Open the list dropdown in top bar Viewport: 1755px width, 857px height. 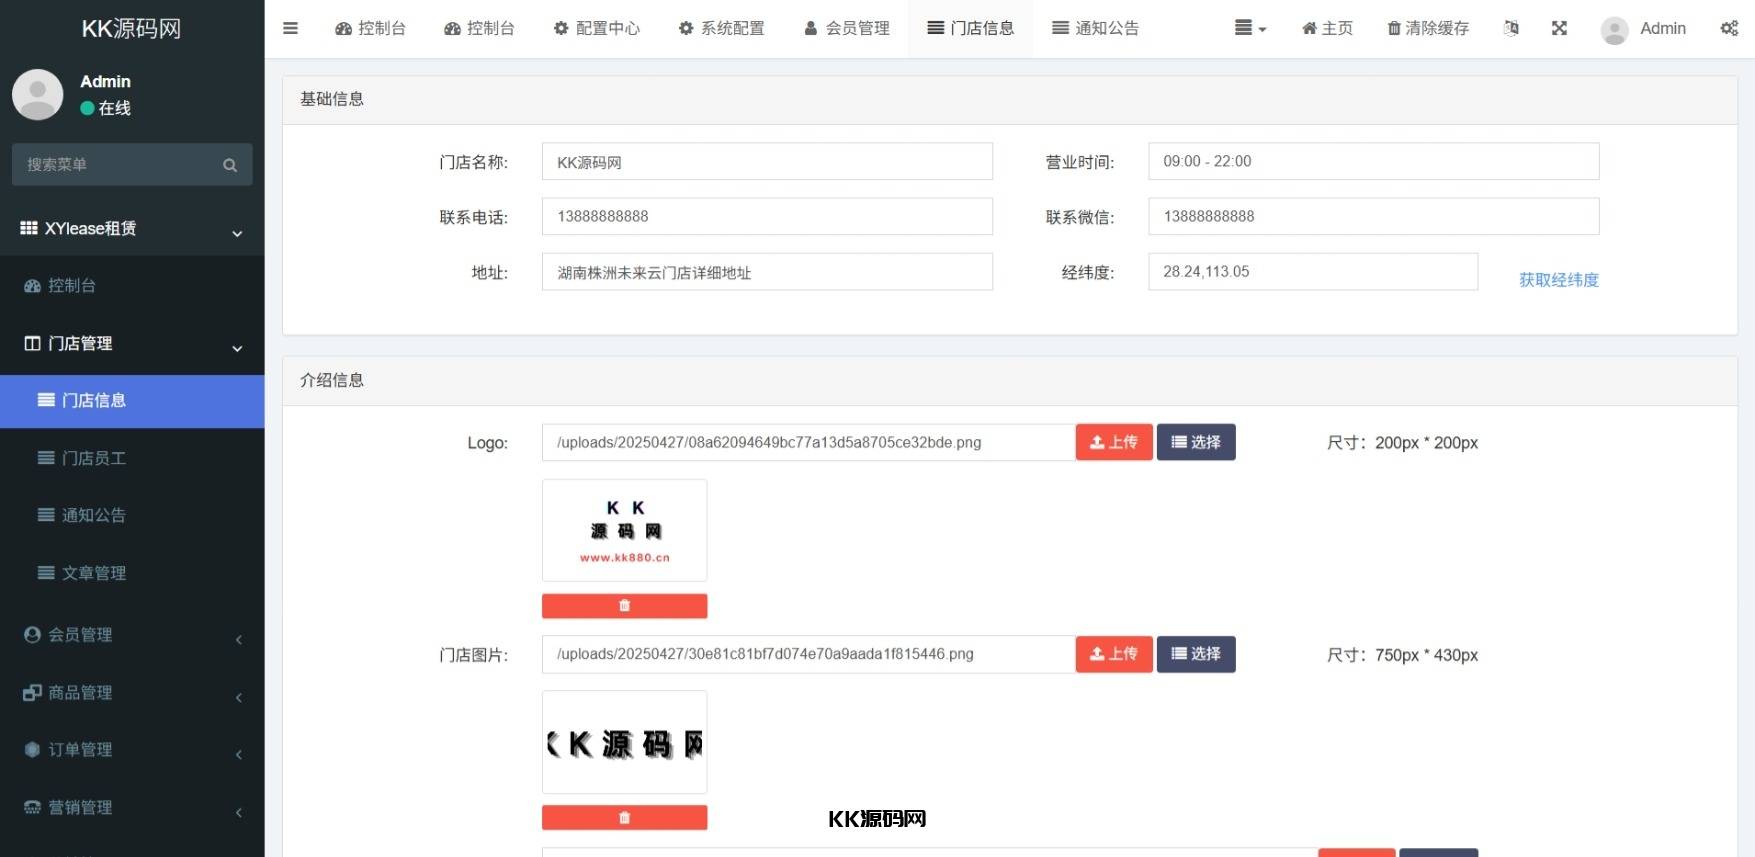[x=1250, y=28]
